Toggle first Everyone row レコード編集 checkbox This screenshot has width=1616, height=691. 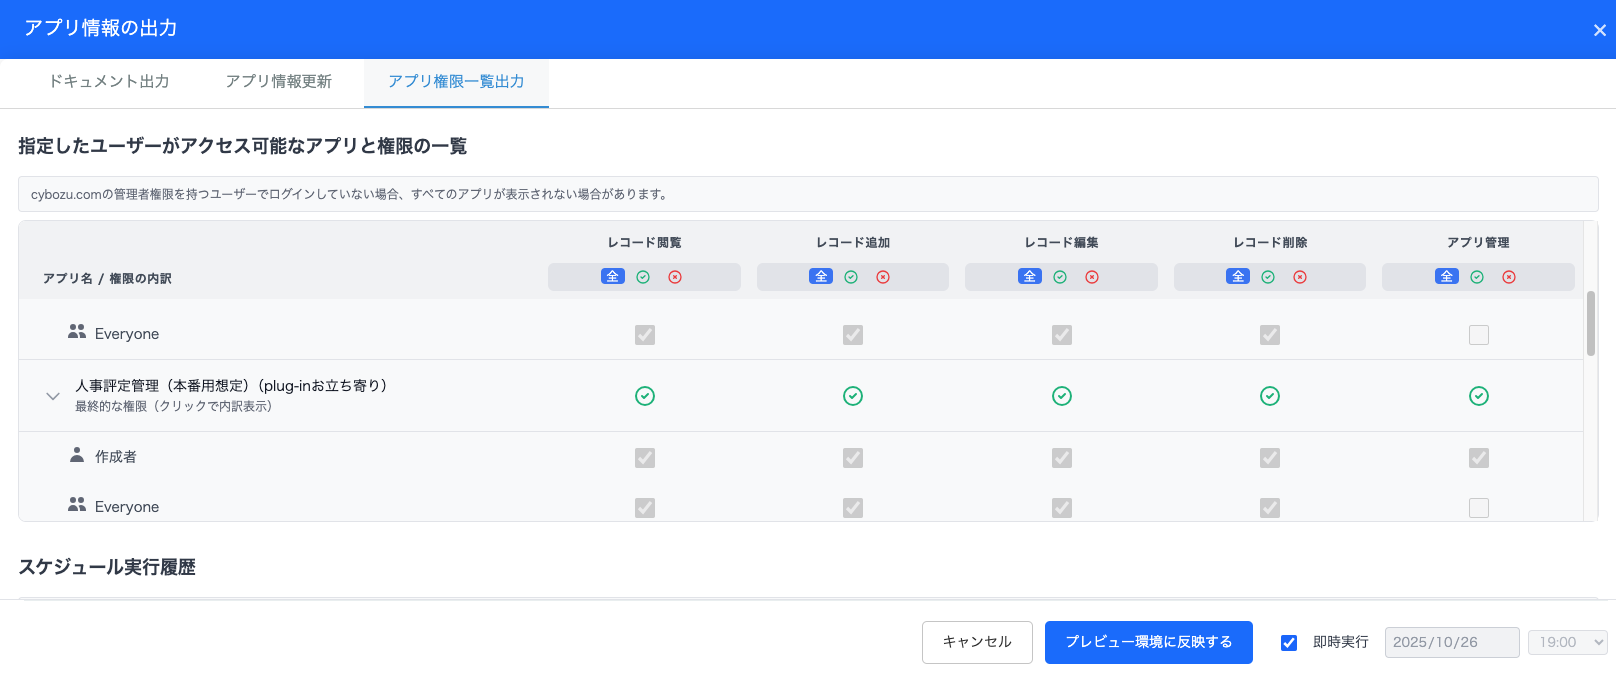coord(1062,335)
